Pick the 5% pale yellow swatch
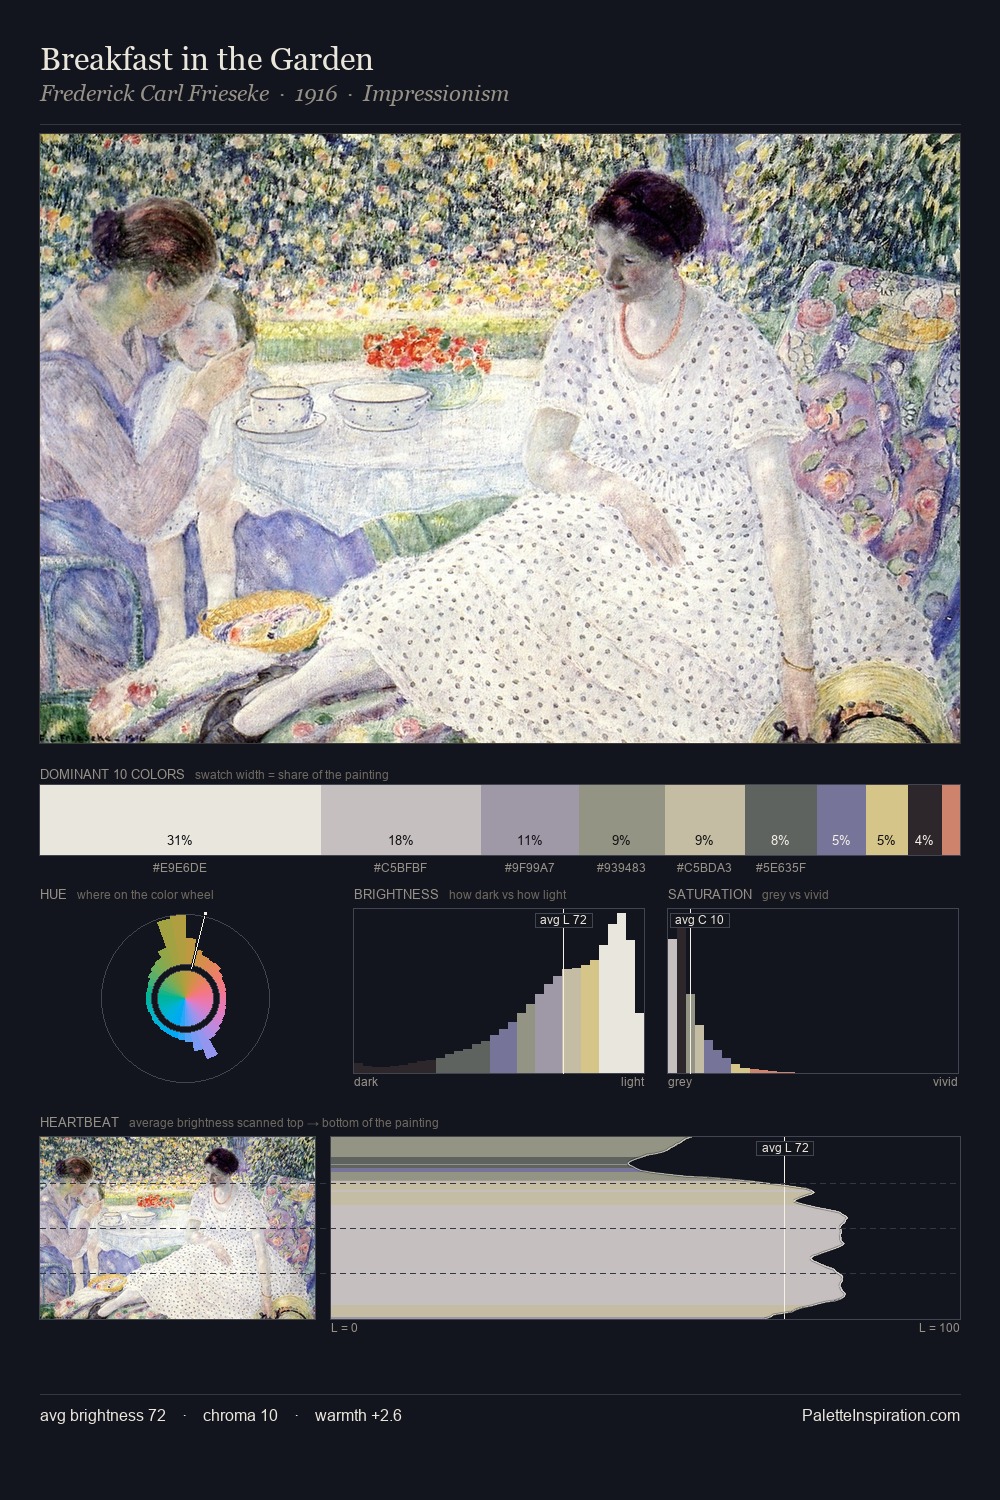Image resolution: width=1000 pixels, height=1500 pixels. (x=887, y=820)
